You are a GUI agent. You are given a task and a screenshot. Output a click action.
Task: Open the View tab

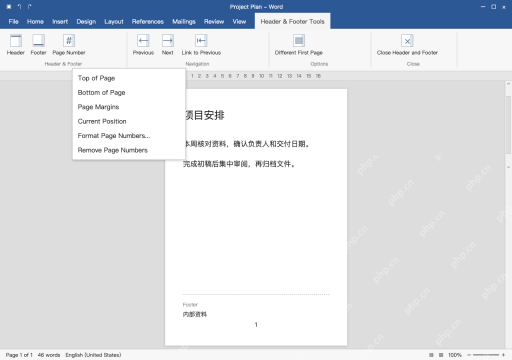tap(239, 22)
